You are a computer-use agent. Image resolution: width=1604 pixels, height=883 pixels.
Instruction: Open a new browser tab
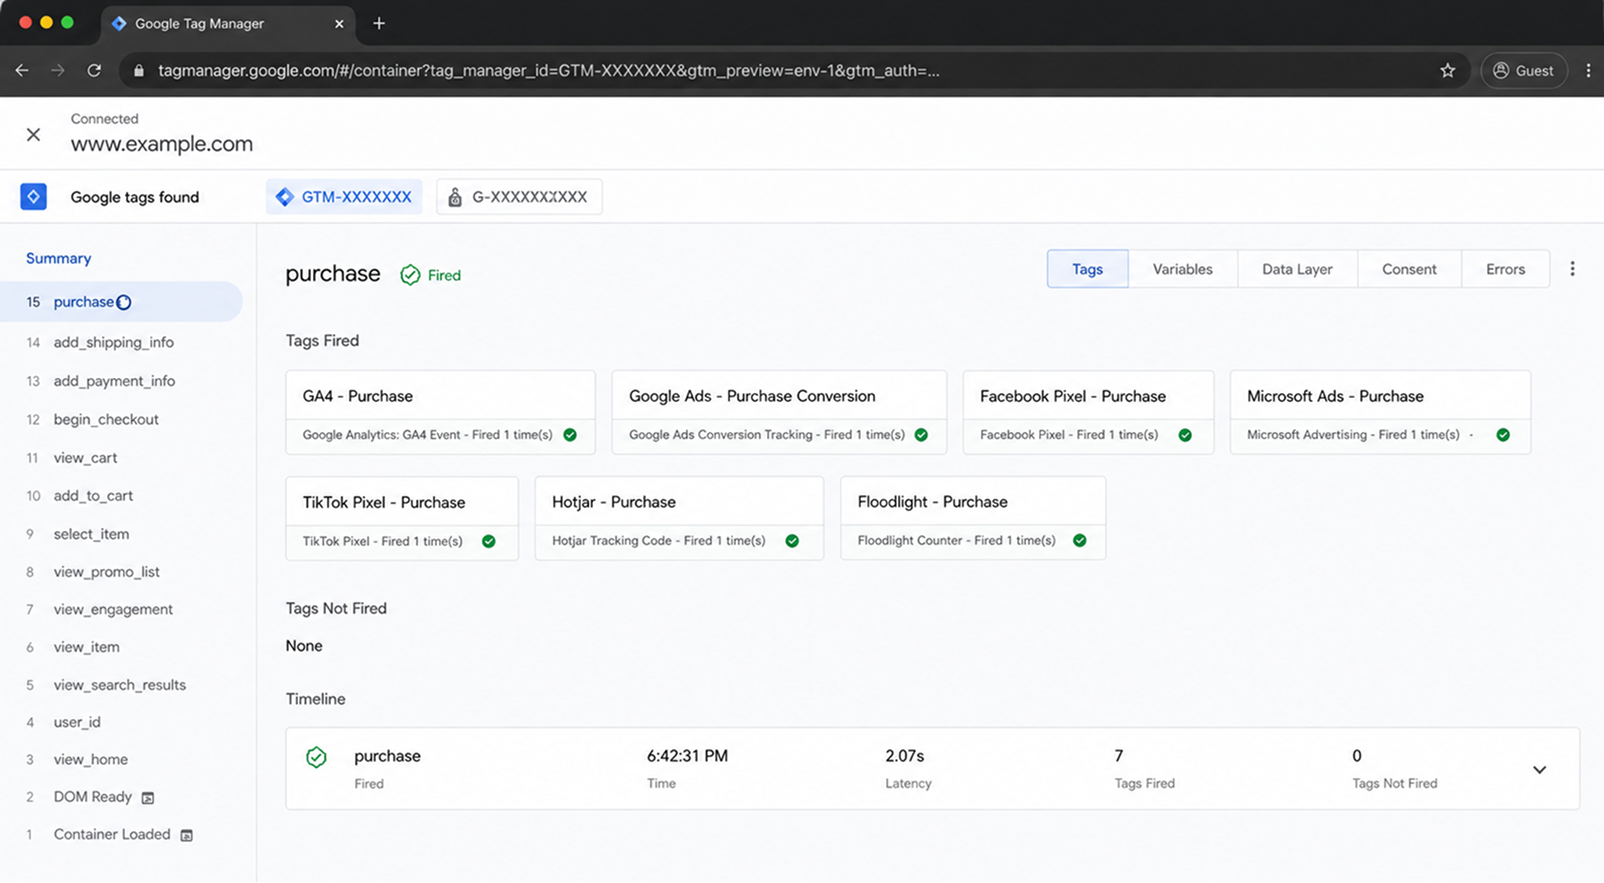(379, 23)
